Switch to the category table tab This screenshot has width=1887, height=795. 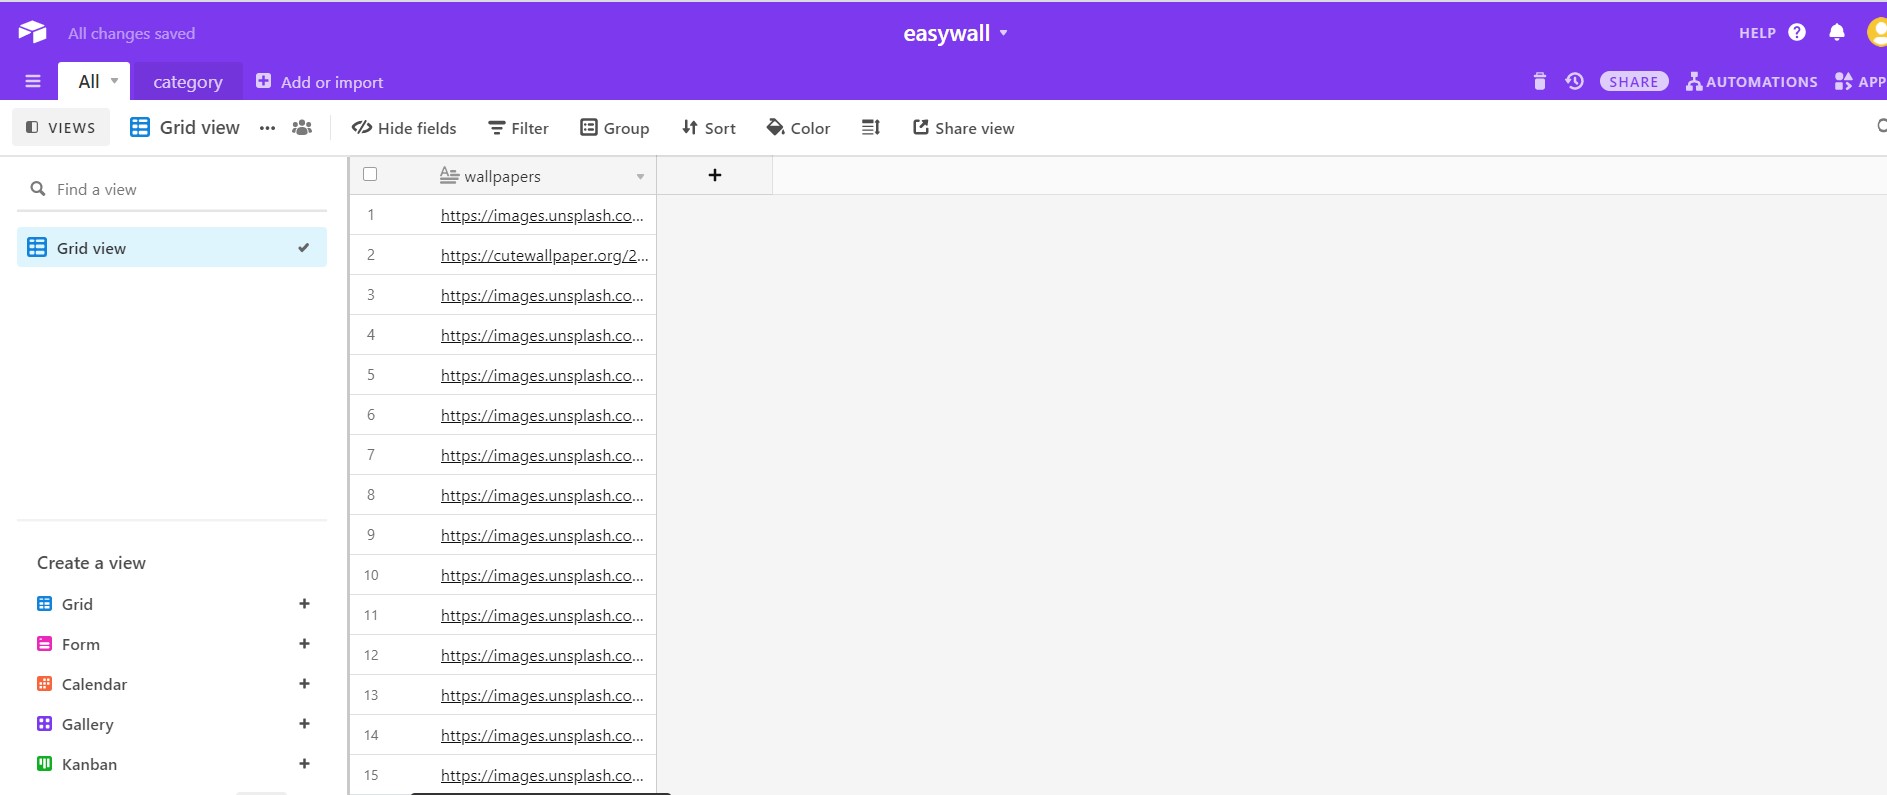188,82
